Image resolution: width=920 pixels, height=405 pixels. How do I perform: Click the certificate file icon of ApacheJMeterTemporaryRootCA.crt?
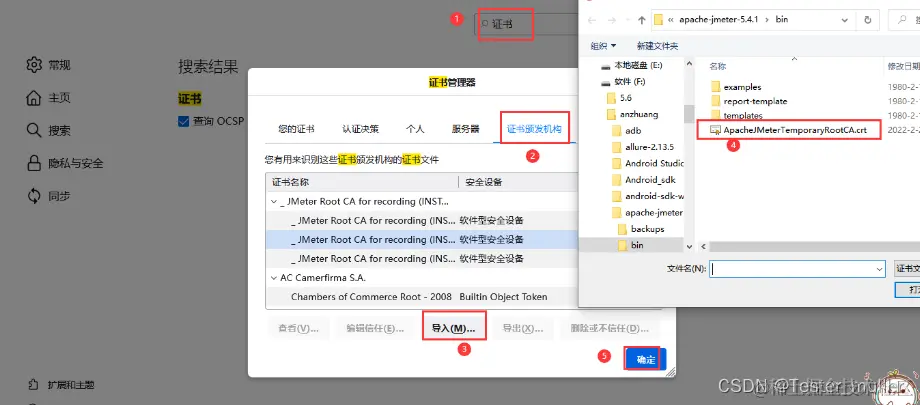(x=715, y=130)
